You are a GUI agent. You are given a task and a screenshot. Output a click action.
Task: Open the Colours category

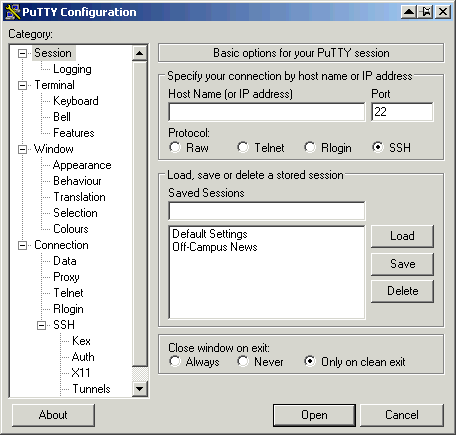point(71,229)
